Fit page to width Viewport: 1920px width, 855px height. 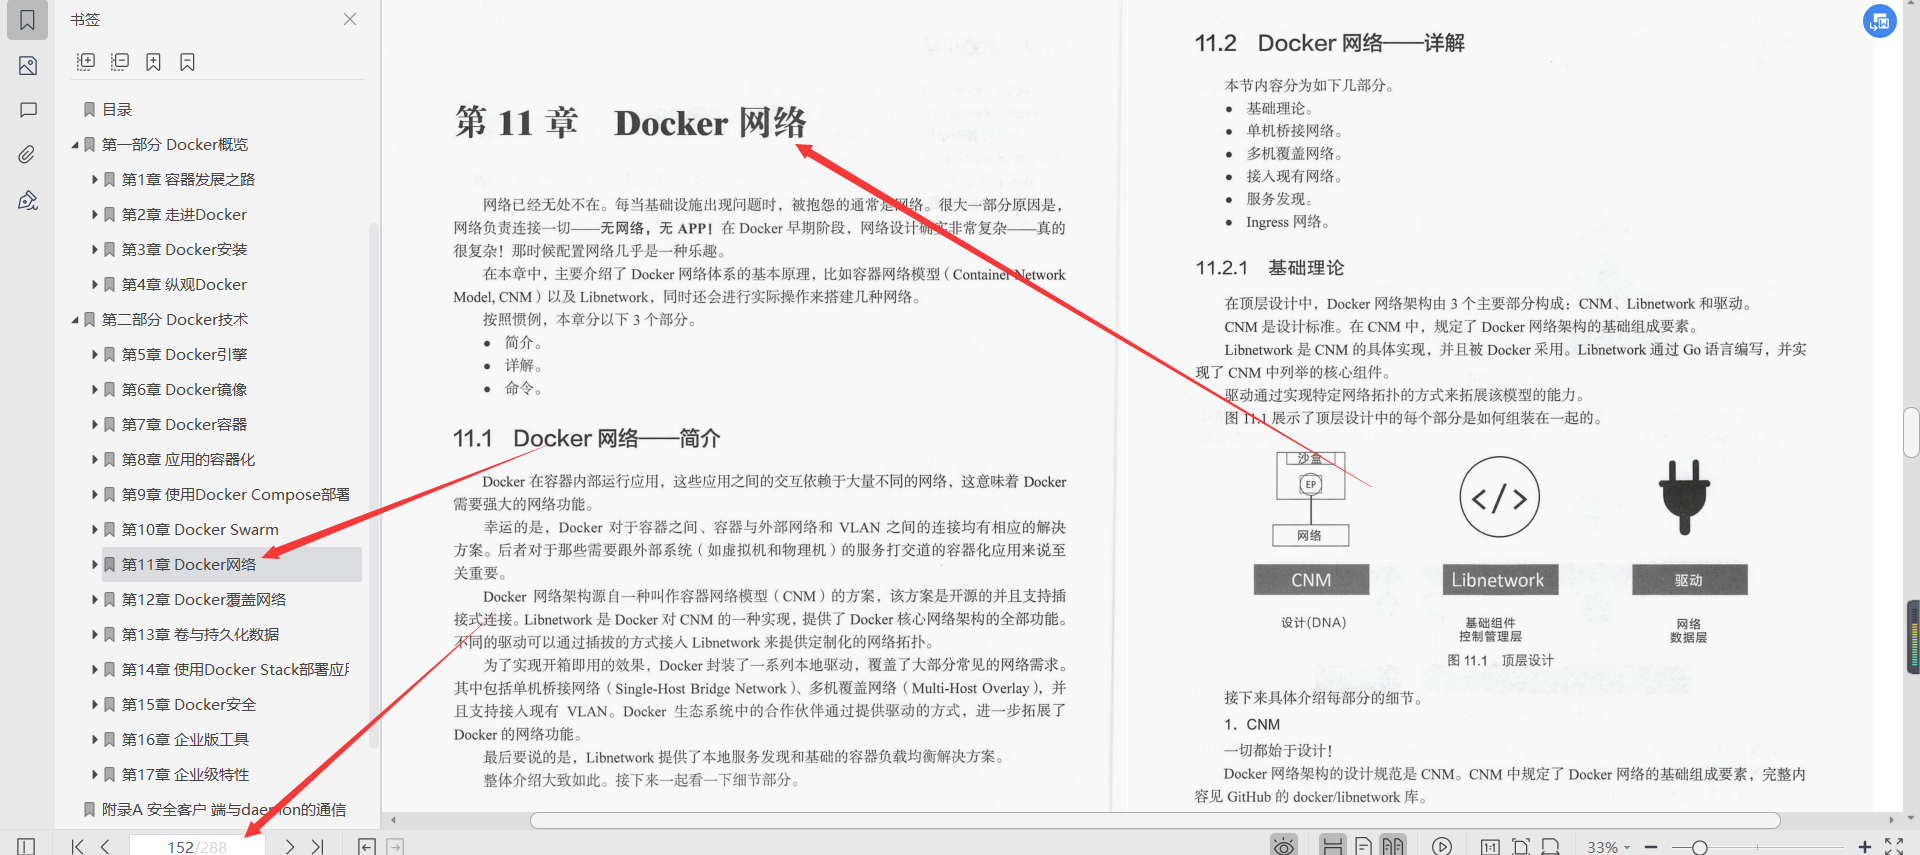[1550, 846]
